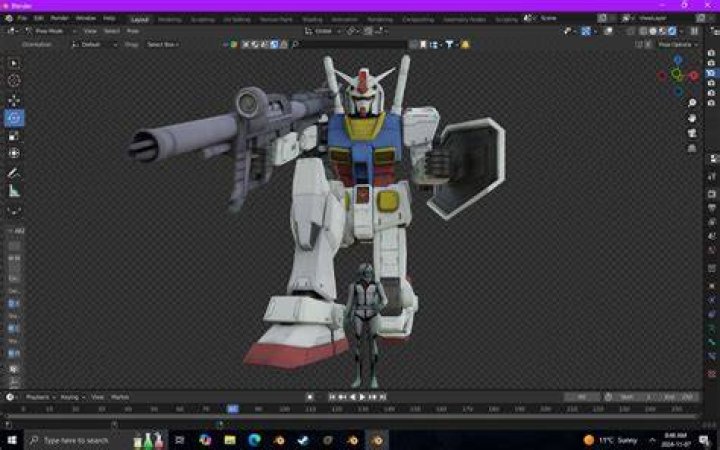Toggle show gizmo button in header
This screenshot has height=450, width=720.
[x=586, y=31]
